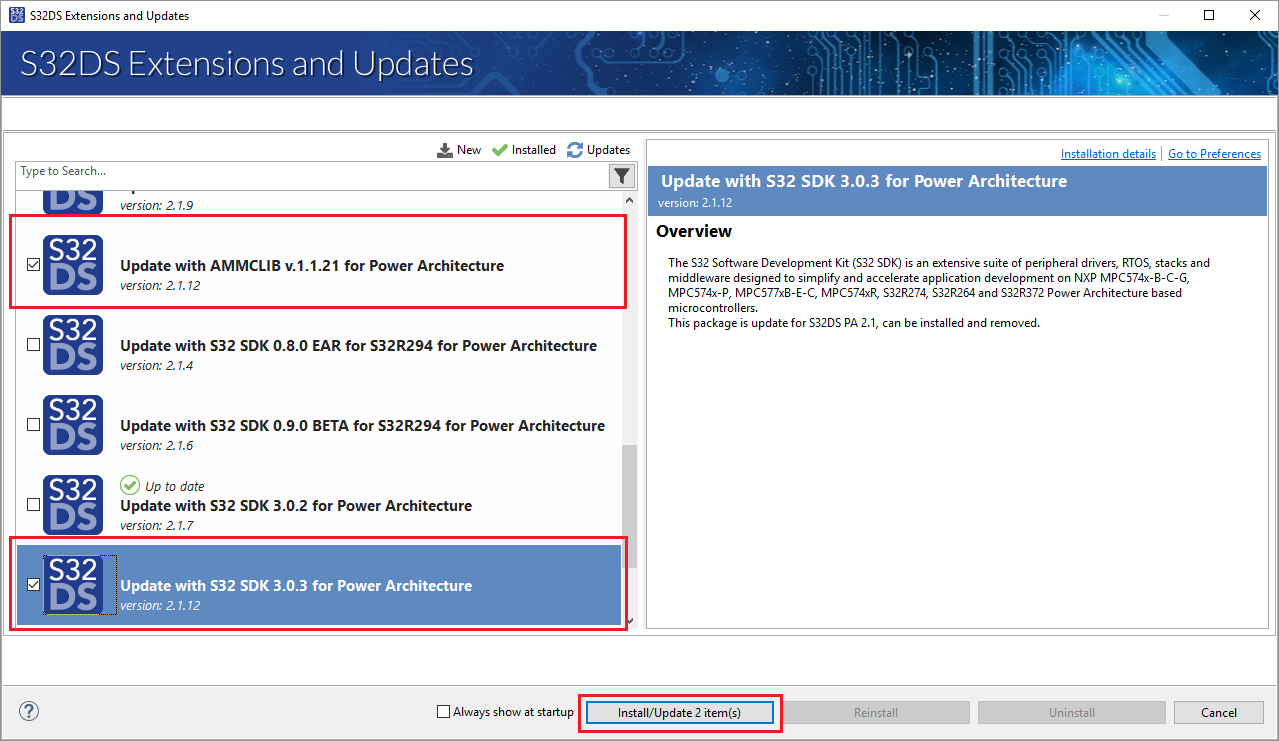Click the New download icon above package list
The image size is (1279, 741).
click(x=445, y=149)
